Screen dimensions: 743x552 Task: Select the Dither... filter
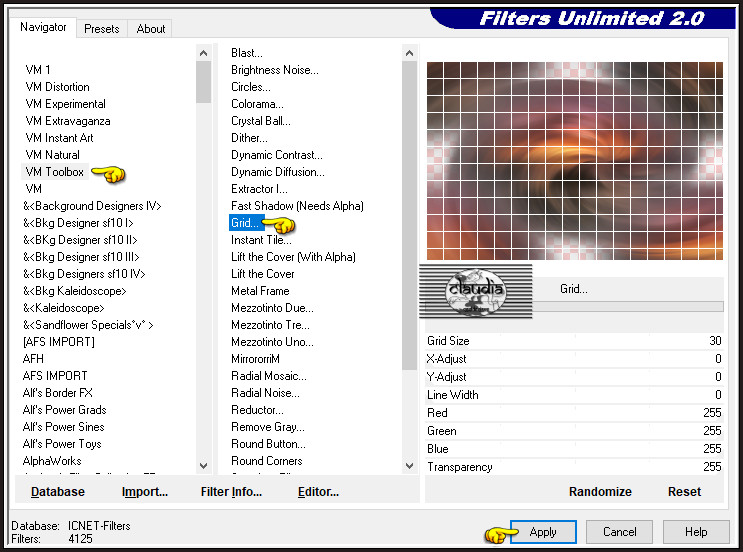(249, 138)
